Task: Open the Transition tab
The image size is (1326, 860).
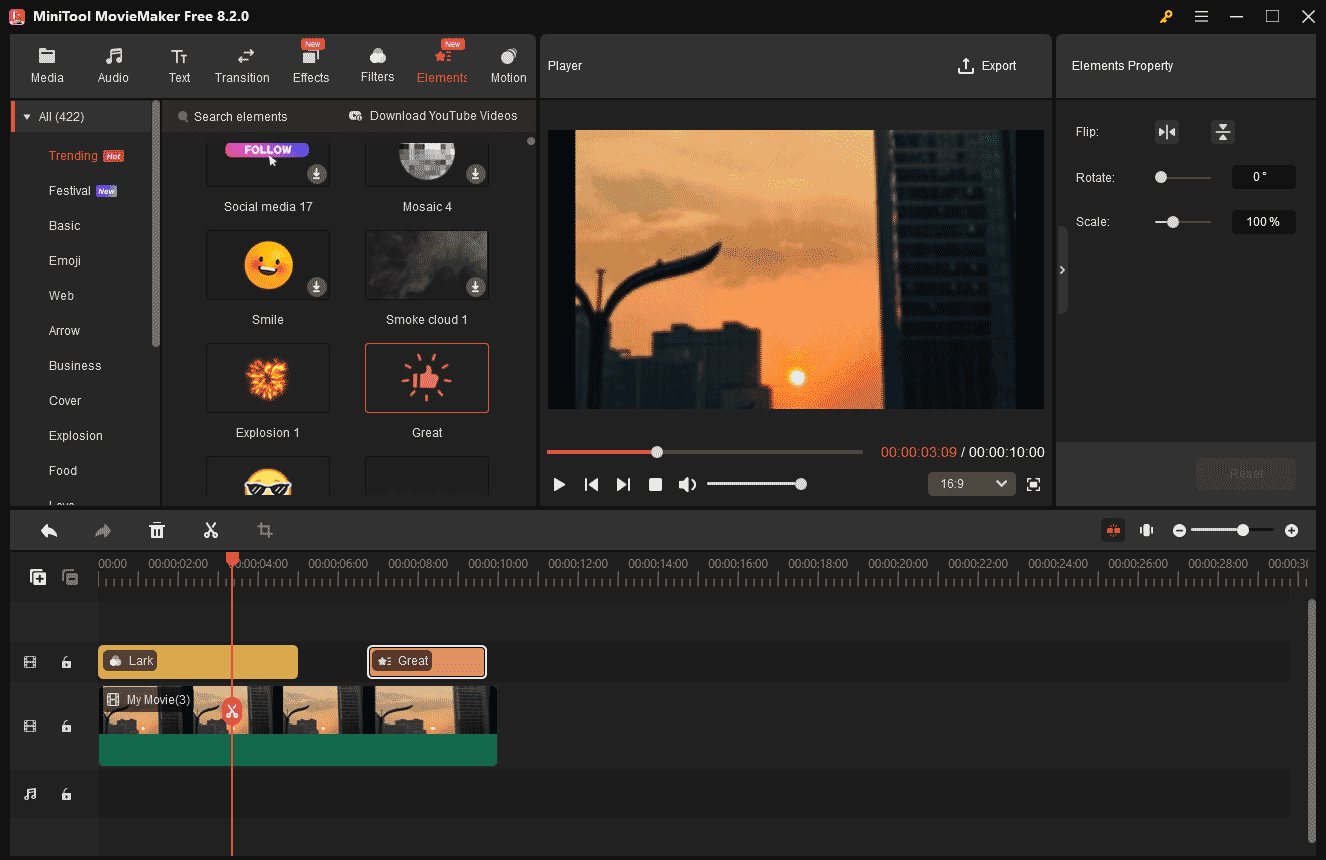Action: click(x=242, y=65)
